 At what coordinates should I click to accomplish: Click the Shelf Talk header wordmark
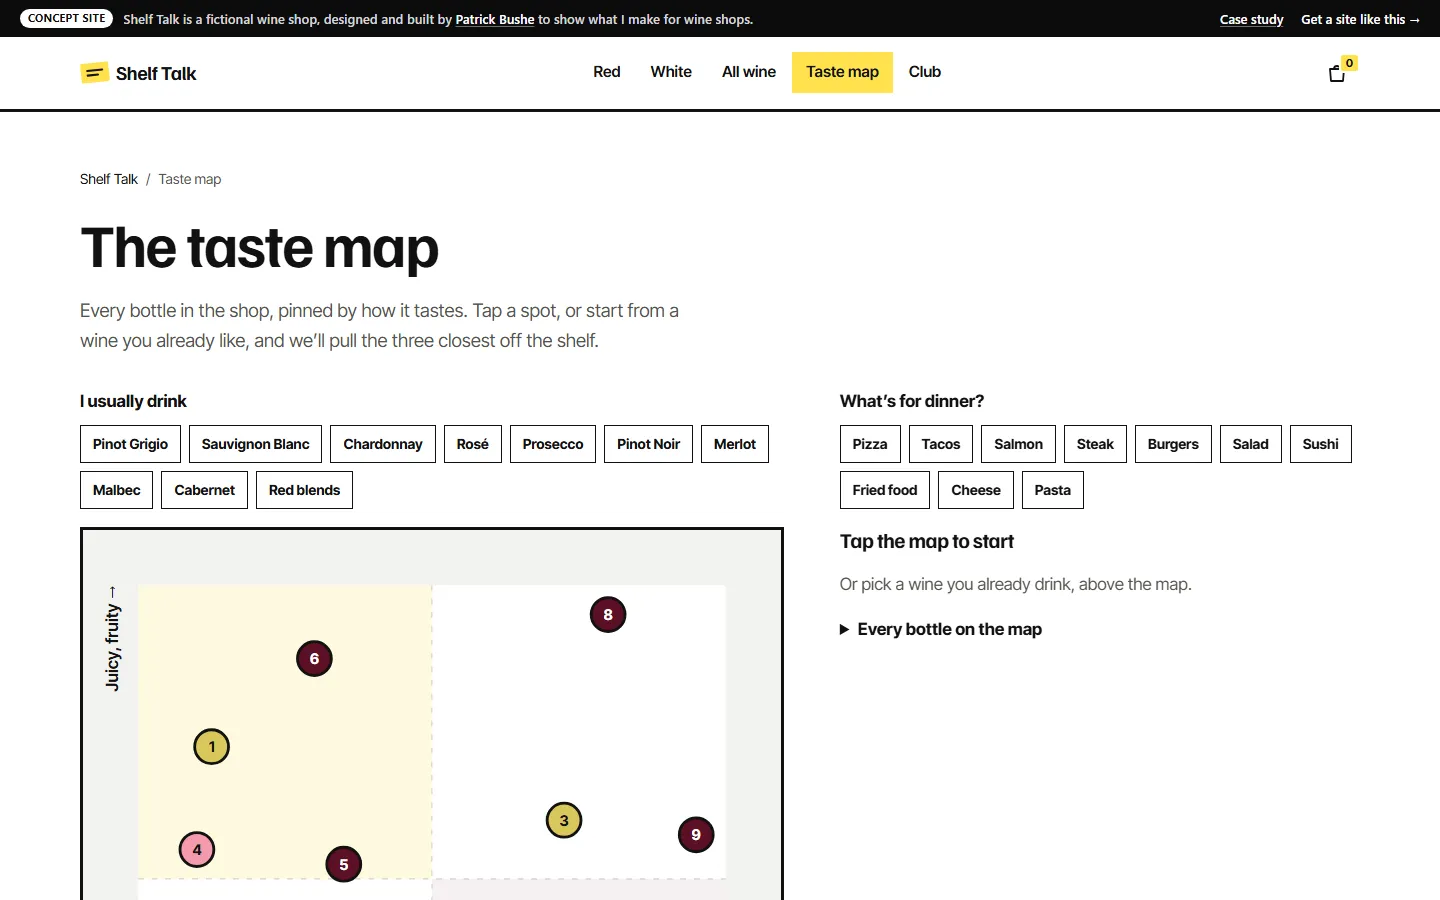tap(156, 73)
